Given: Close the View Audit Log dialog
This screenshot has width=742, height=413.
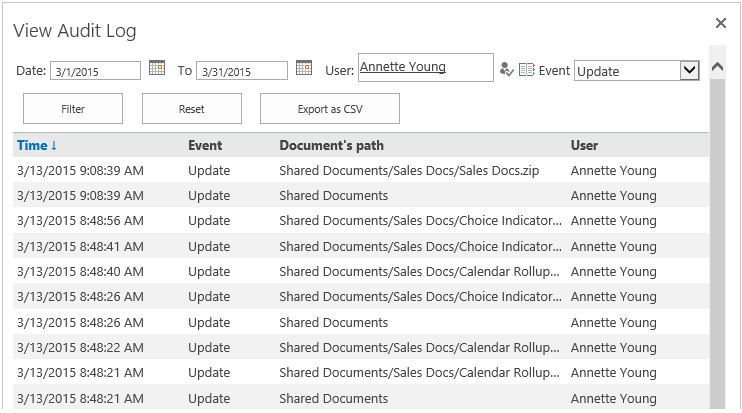Looking at the screenshot, I should (x=721, y=23).
